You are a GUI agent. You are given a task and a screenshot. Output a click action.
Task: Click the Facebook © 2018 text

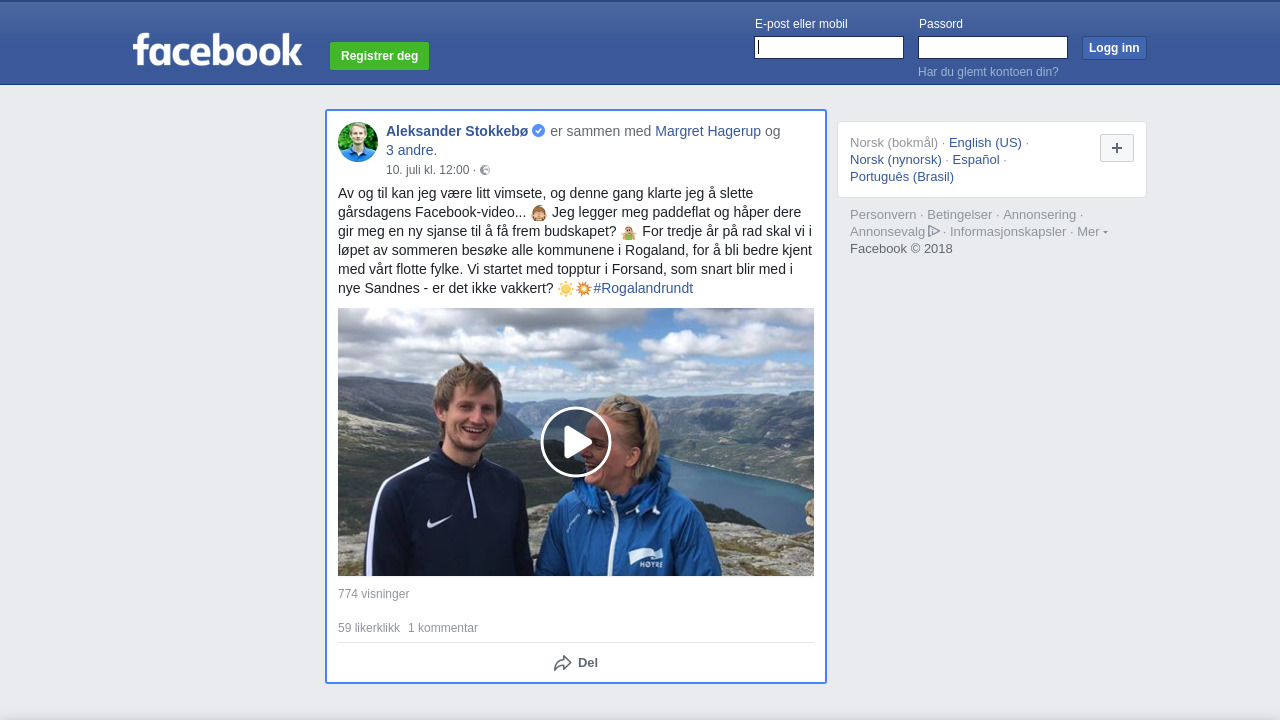point(901,248)
